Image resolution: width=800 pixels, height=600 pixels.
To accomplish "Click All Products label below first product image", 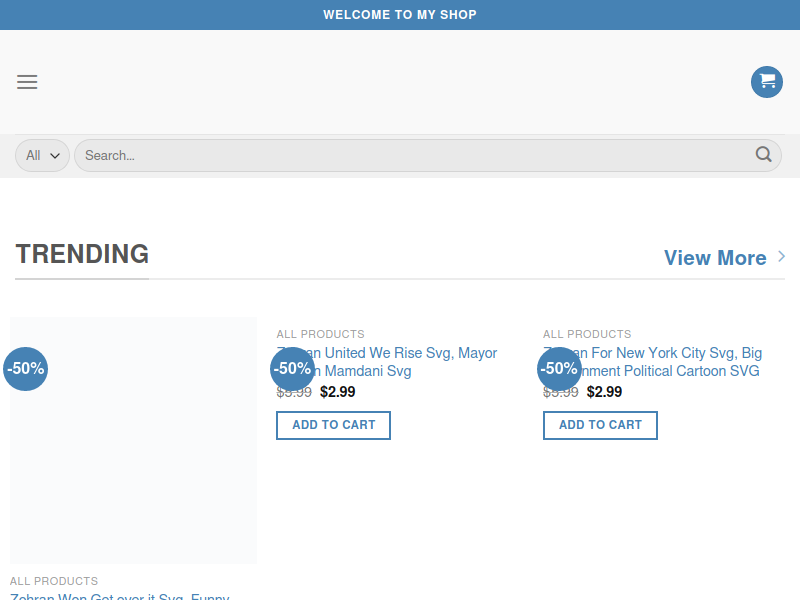I will [x=54, y=581].
